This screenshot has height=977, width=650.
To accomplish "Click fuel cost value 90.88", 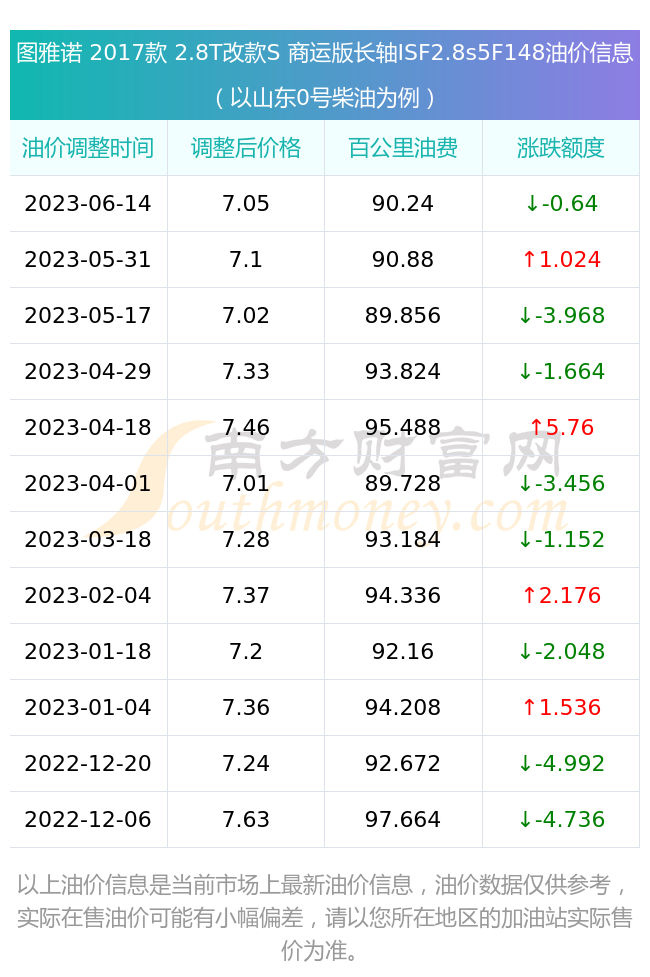I will (x=403, y=260).
